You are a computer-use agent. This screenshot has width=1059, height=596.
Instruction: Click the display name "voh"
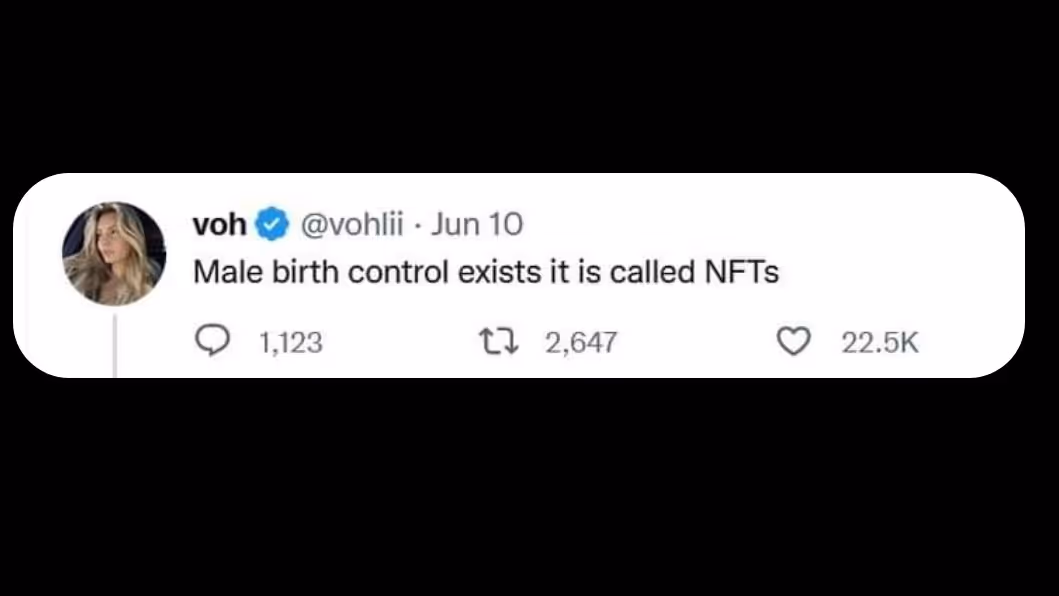[x=219, y=225]
